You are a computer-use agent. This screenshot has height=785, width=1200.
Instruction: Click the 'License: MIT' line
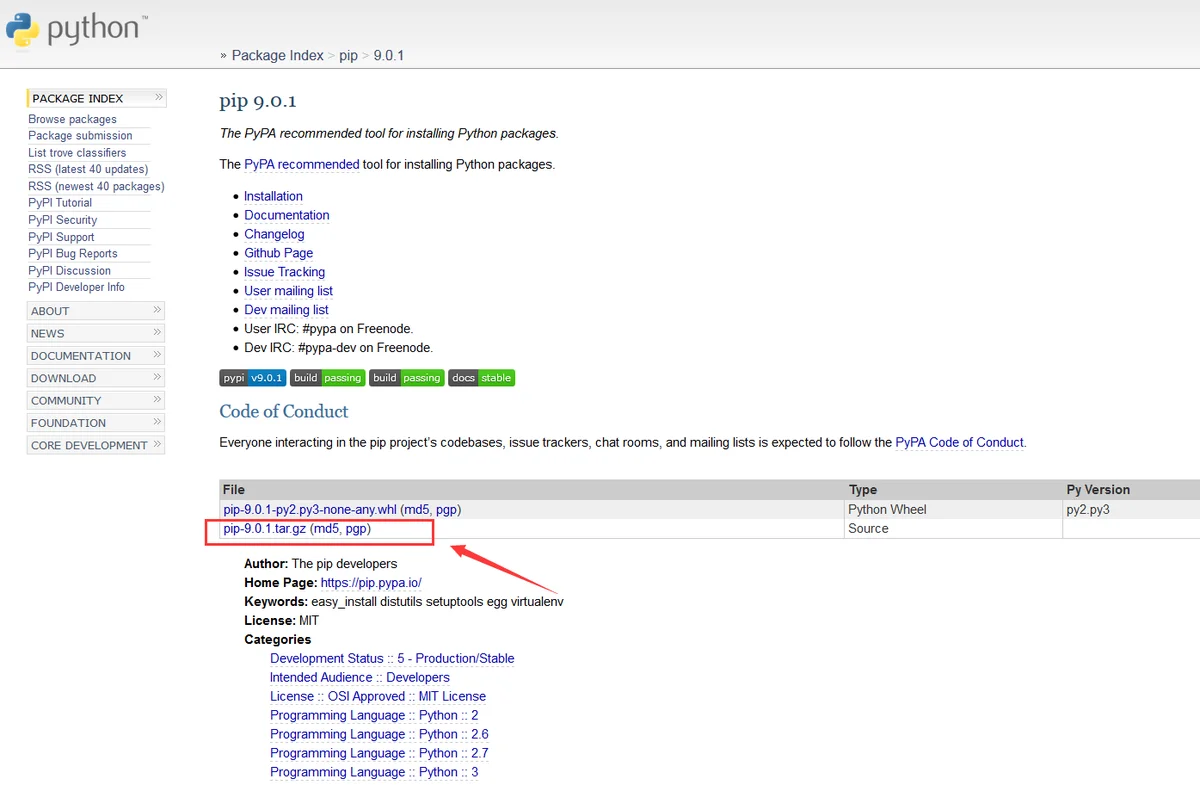[x=282, y=620]
